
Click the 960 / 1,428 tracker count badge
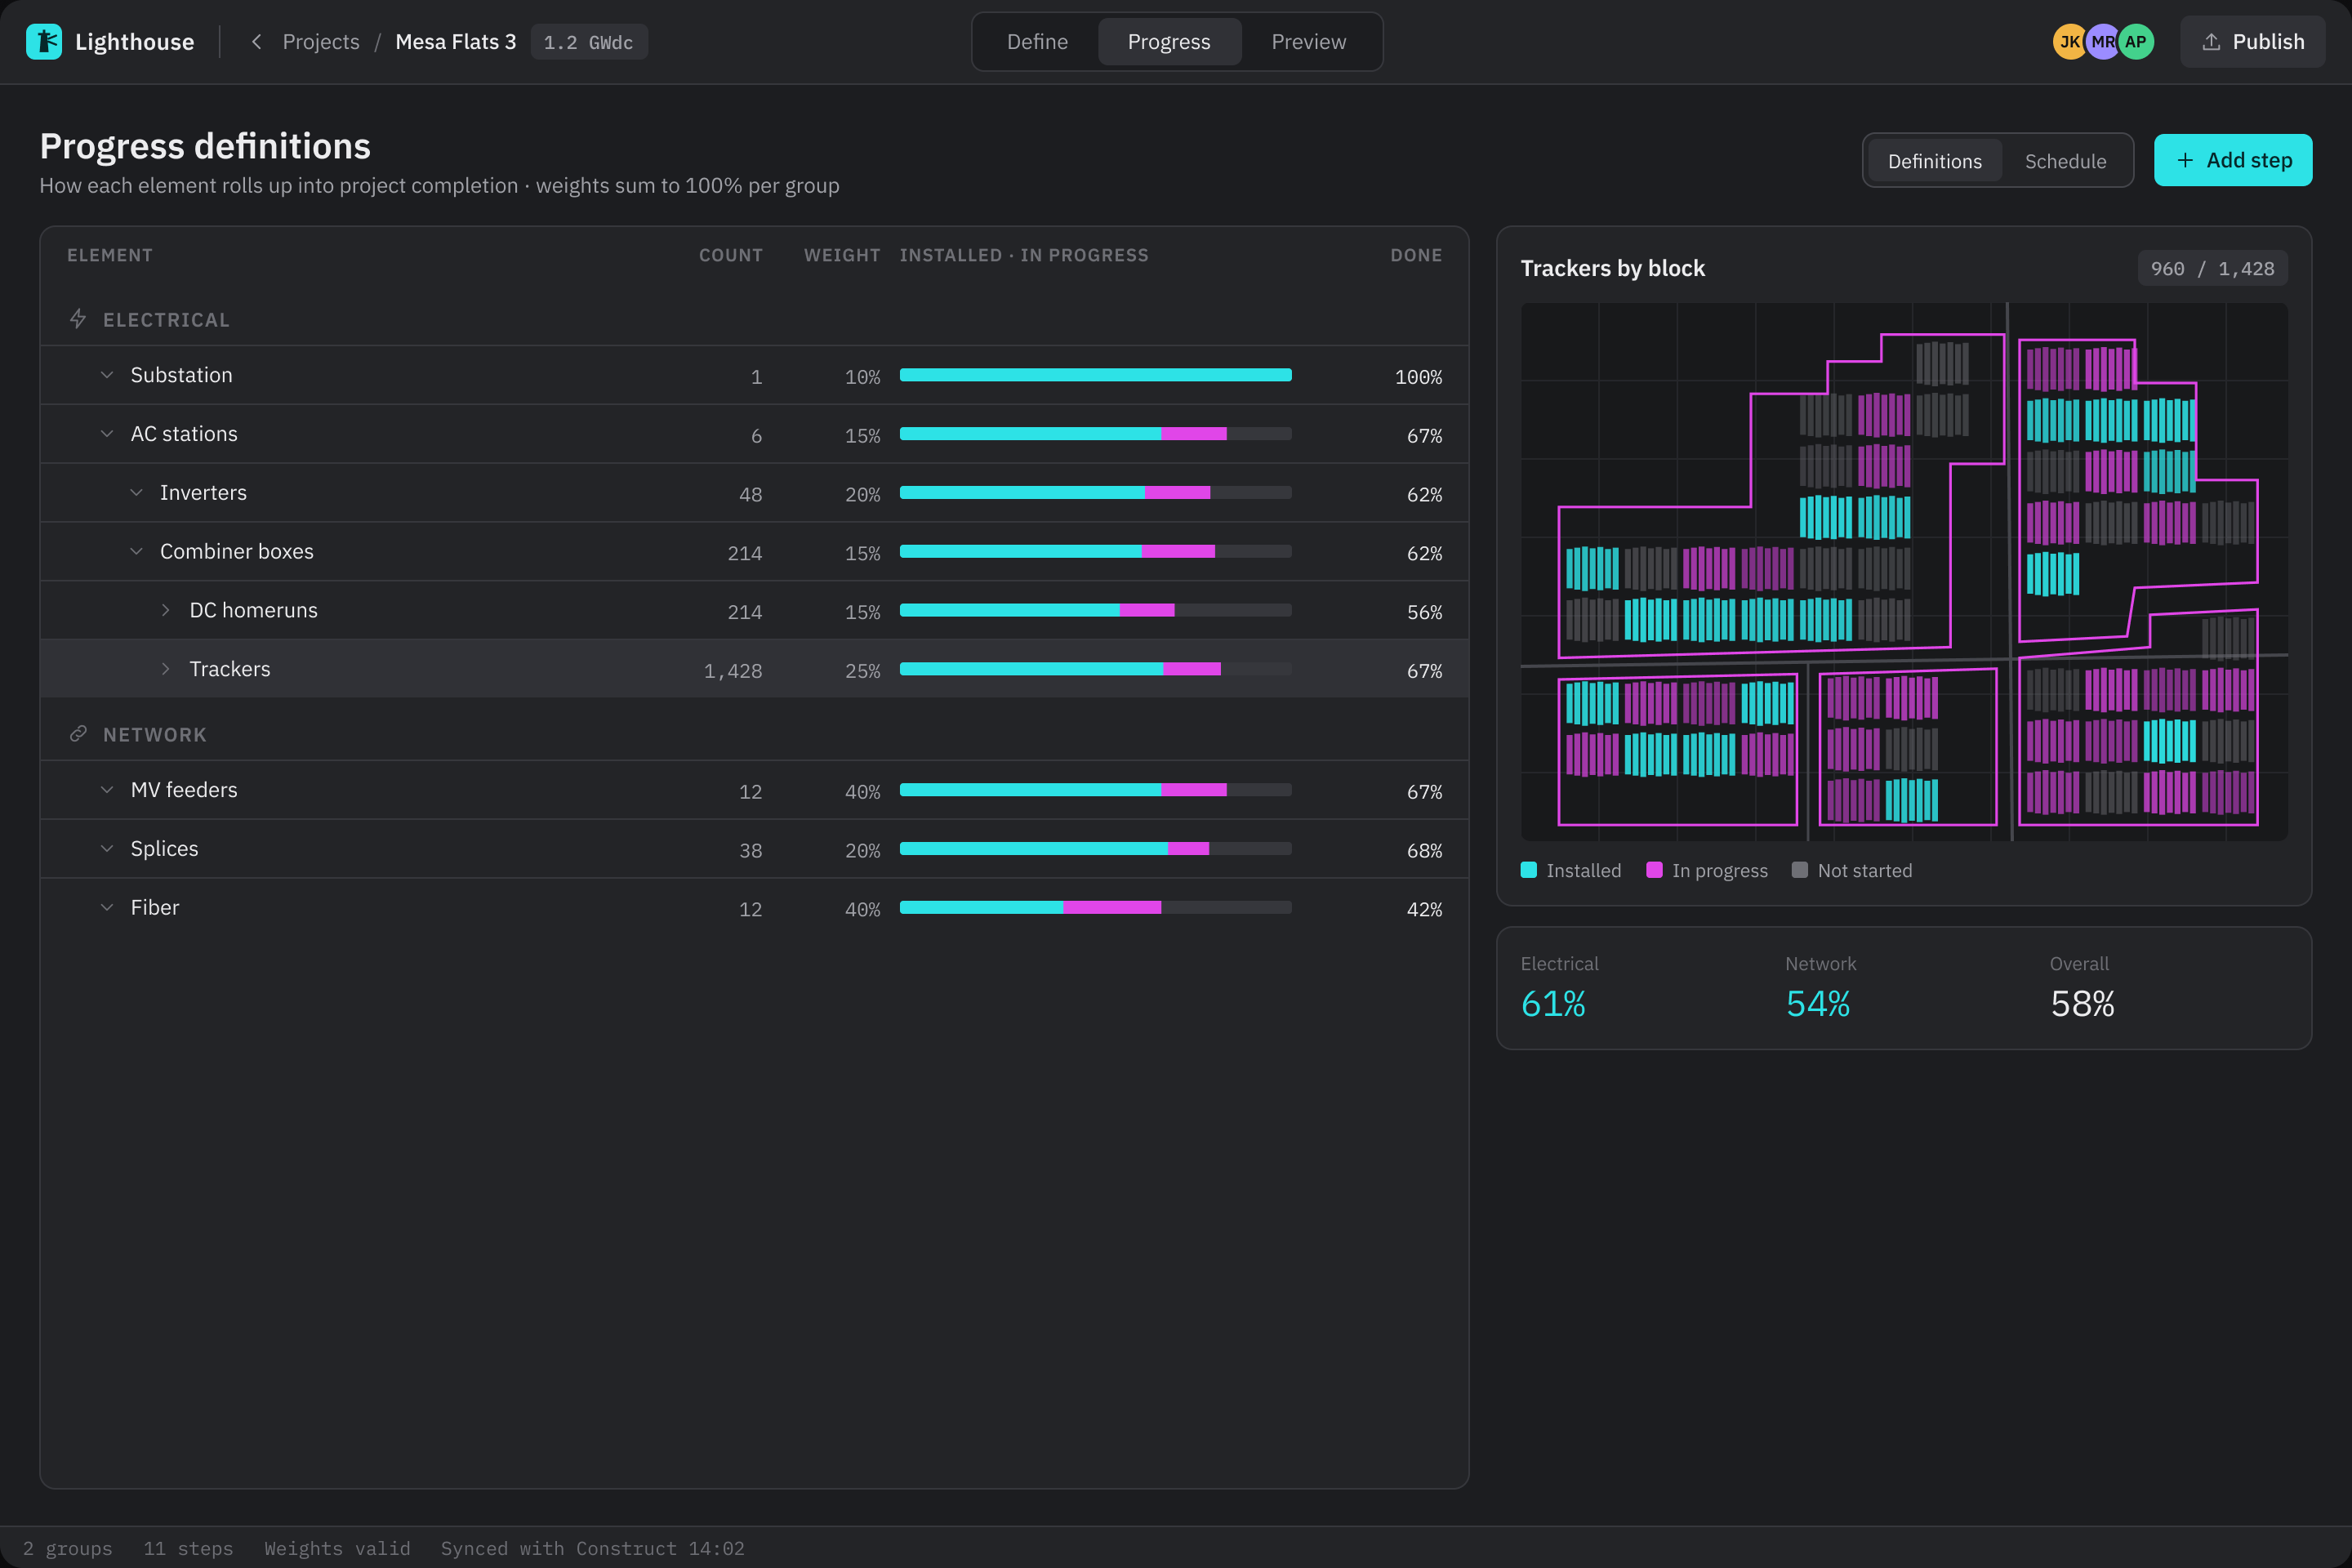(2212, 268)
